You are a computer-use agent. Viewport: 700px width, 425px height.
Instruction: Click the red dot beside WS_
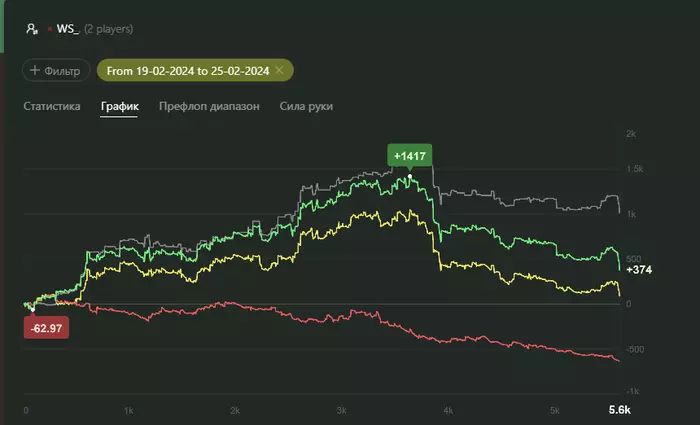click(x=50, y=30)
